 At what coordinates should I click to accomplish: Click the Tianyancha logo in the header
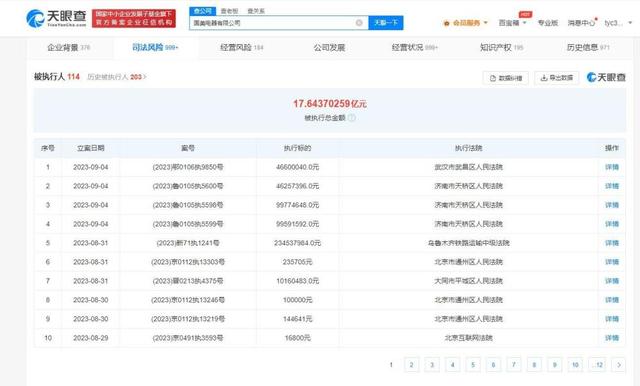56,18
